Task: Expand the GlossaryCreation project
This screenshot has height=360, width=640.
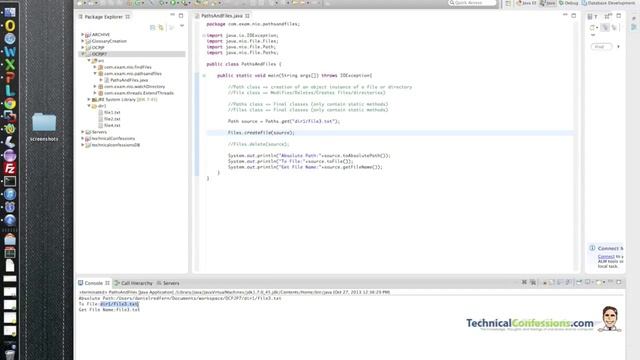Action: click(x=82, y=41)
